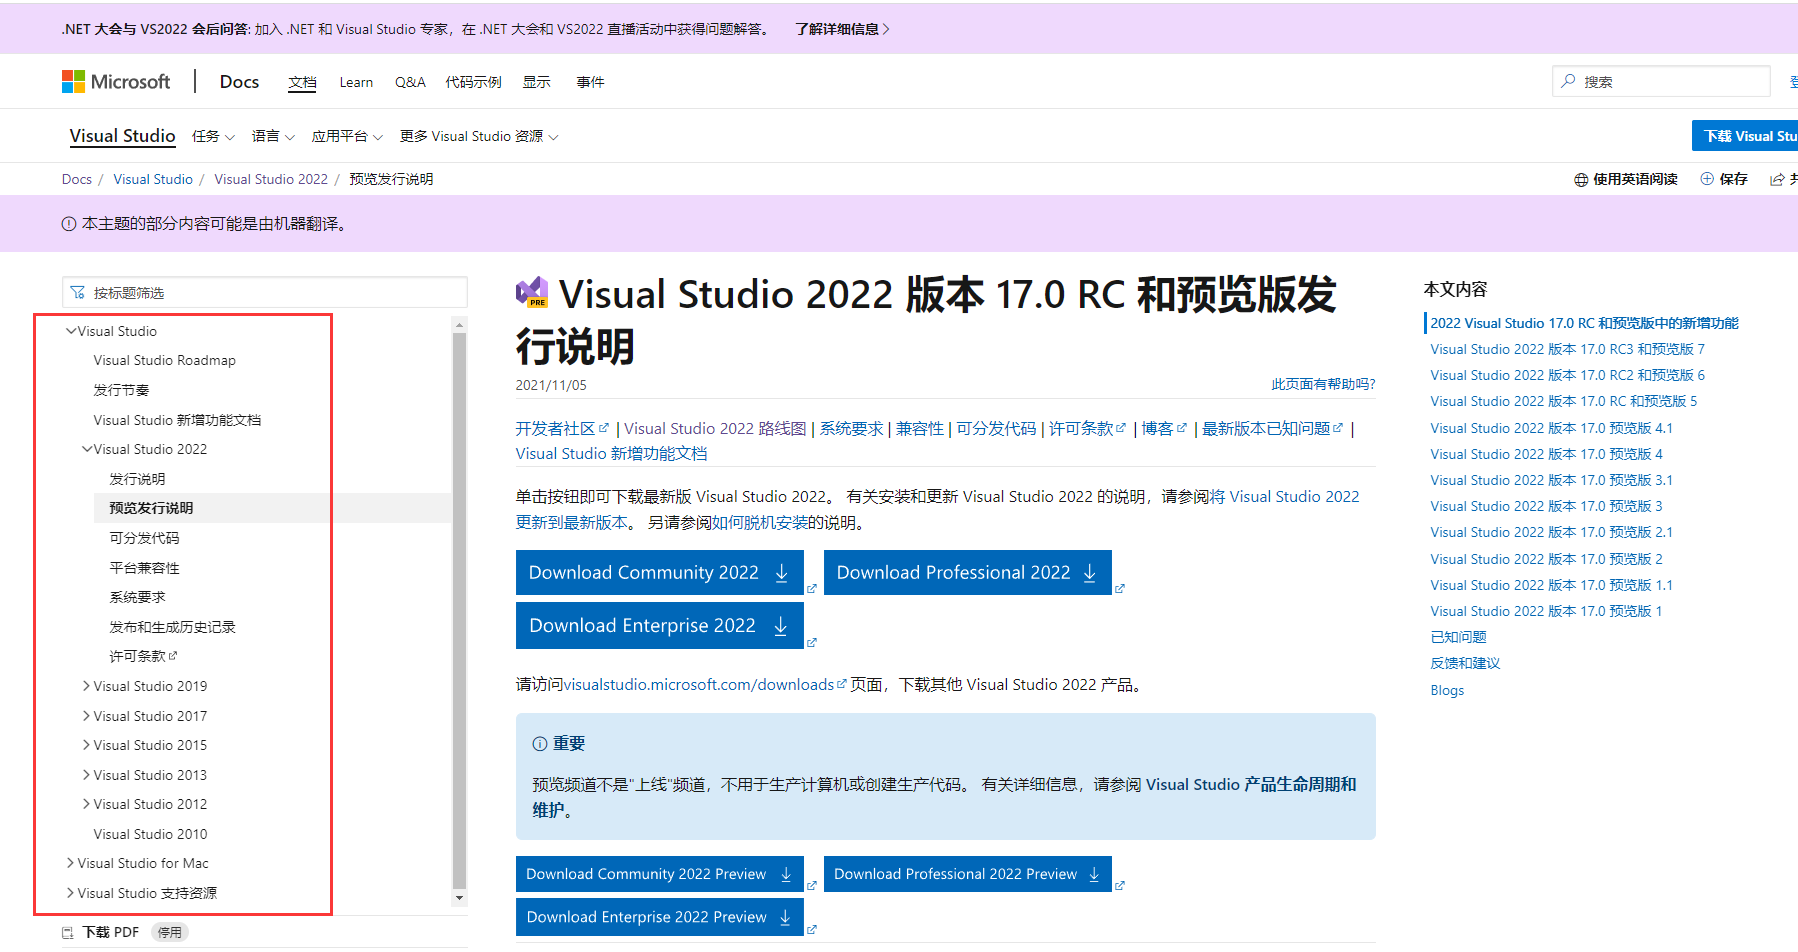Click the share arrow icon

pos(1777,180)
